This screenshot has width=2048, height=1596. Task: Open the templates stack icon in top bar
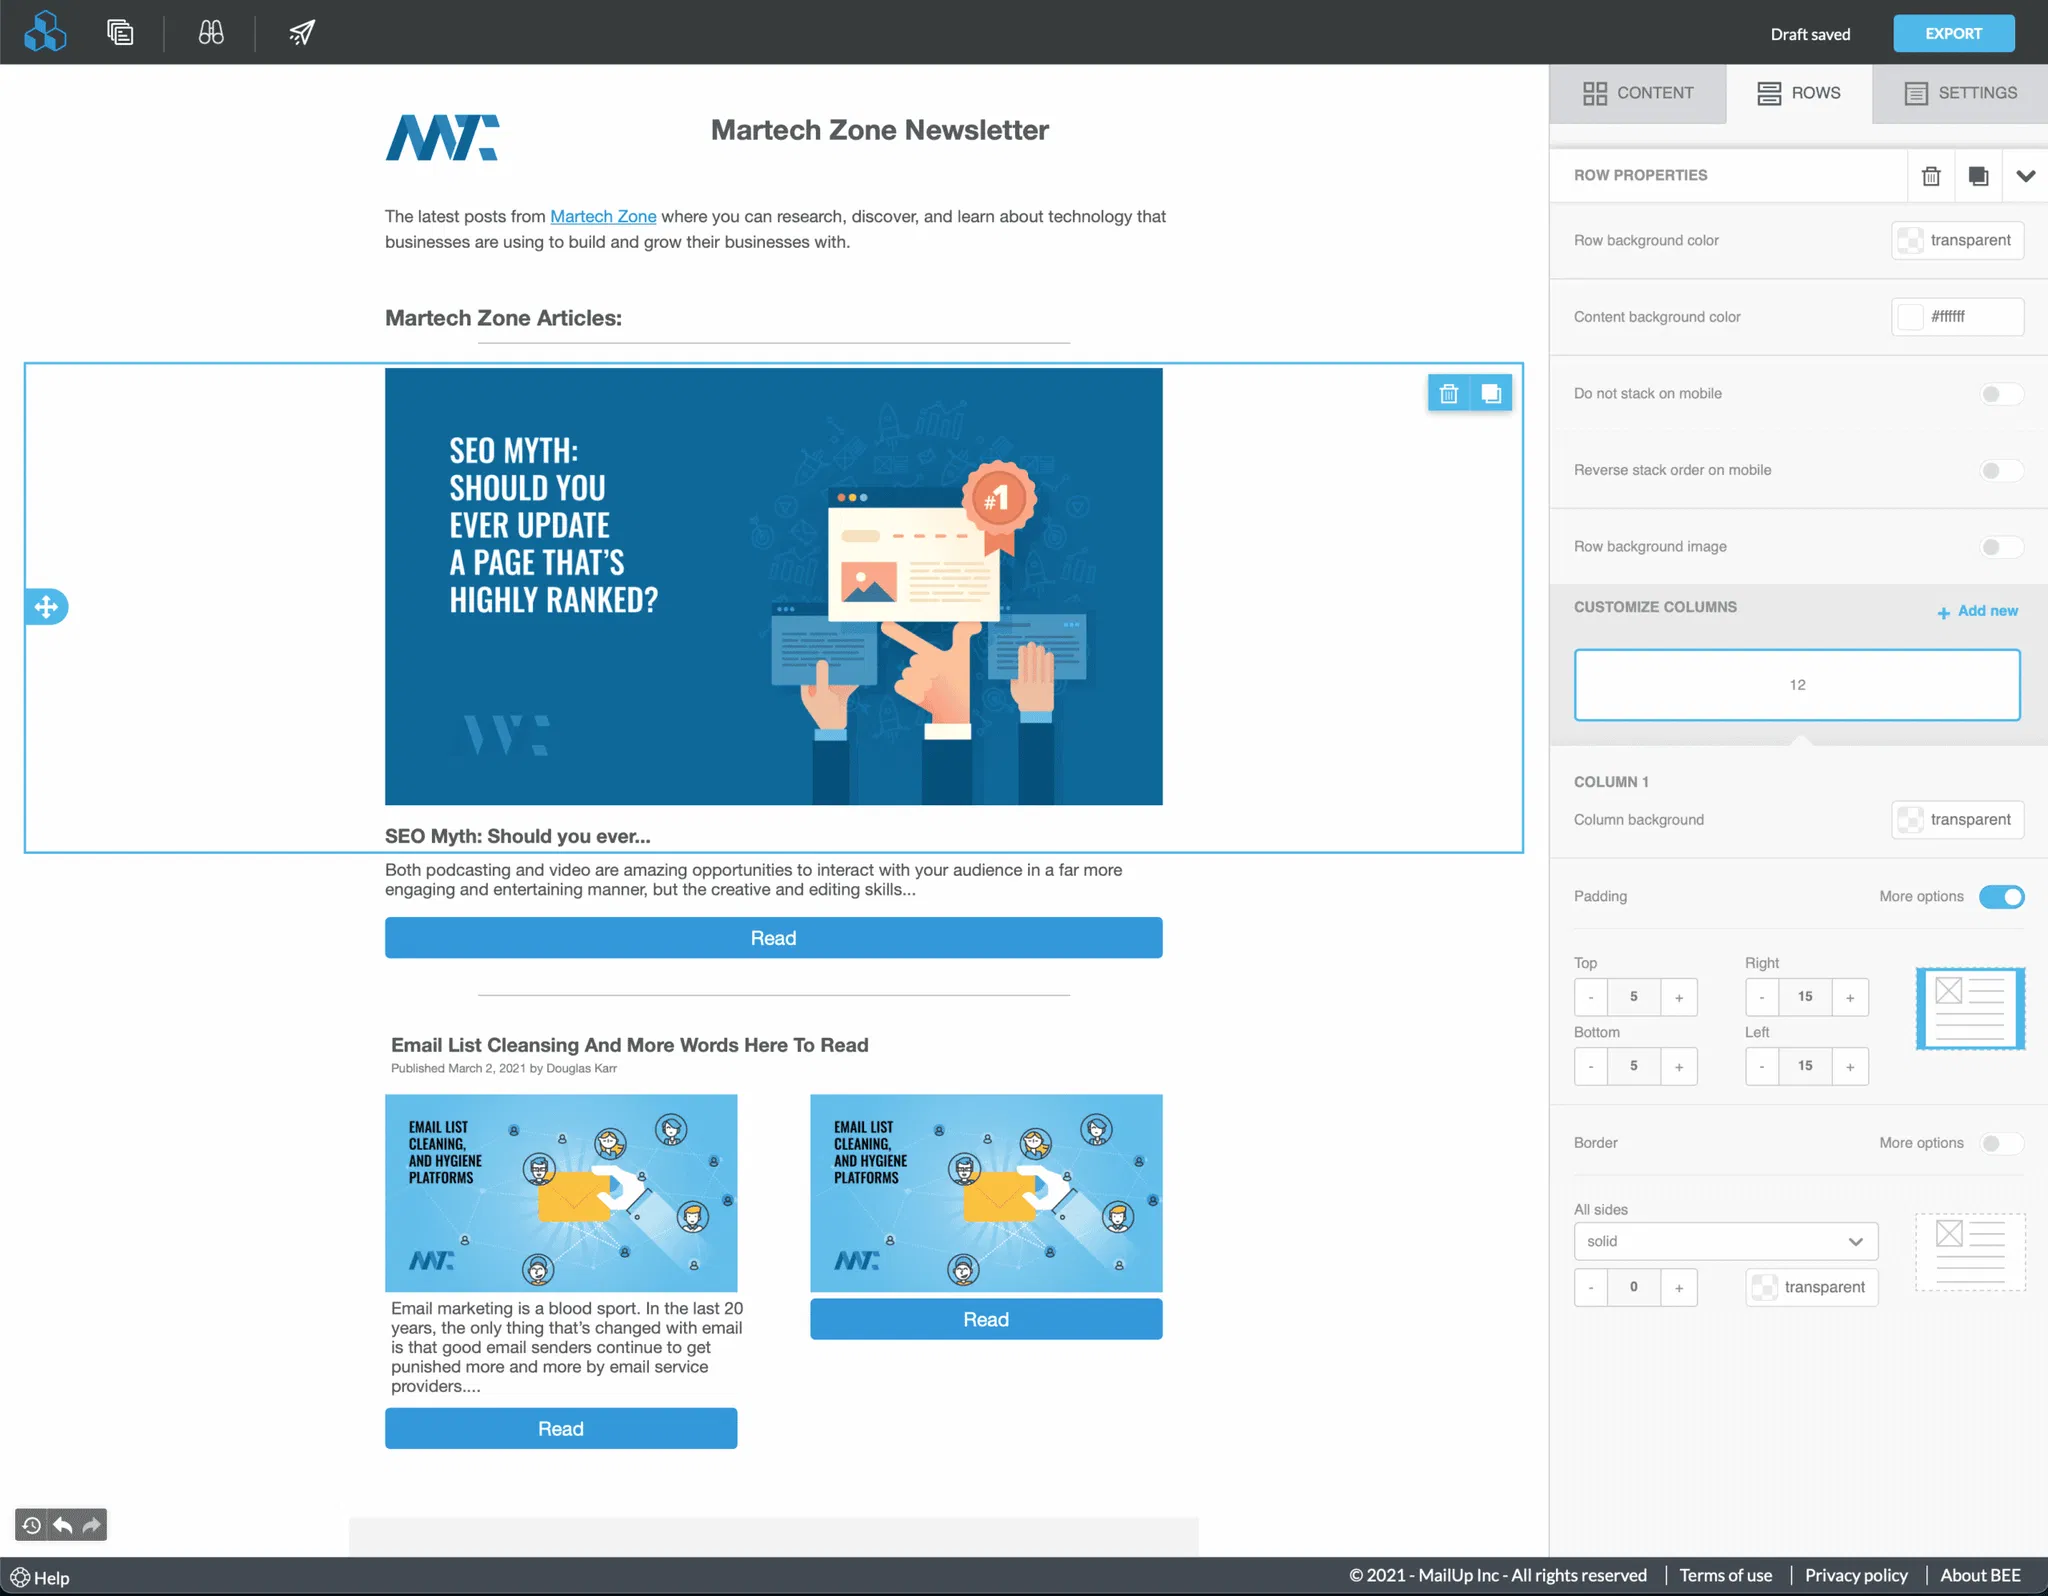point(120,33)
